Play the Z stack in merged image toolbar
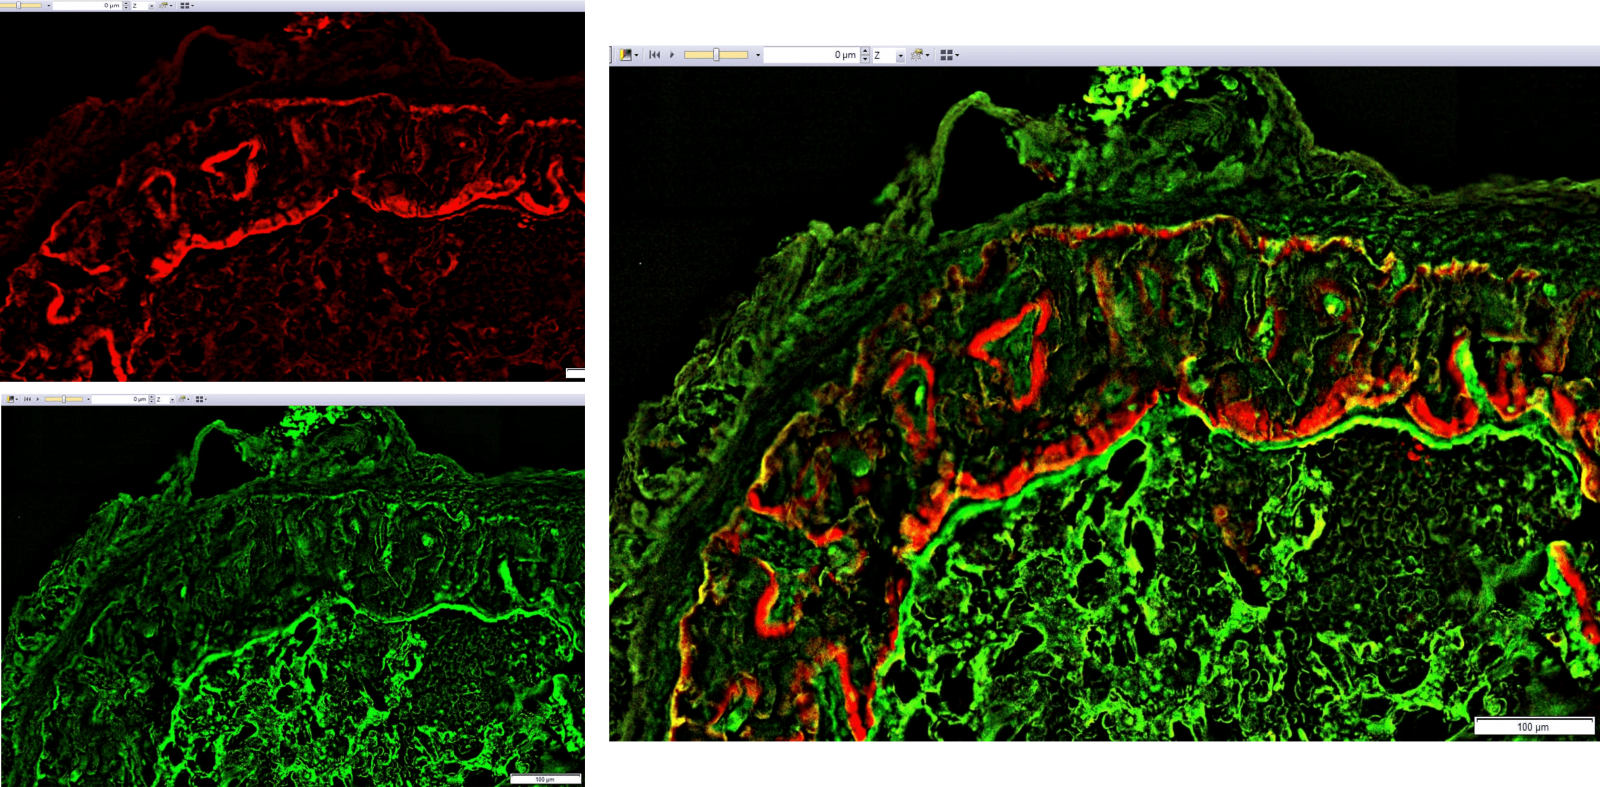The image size is (1600, 787). (x=672, y=55)
